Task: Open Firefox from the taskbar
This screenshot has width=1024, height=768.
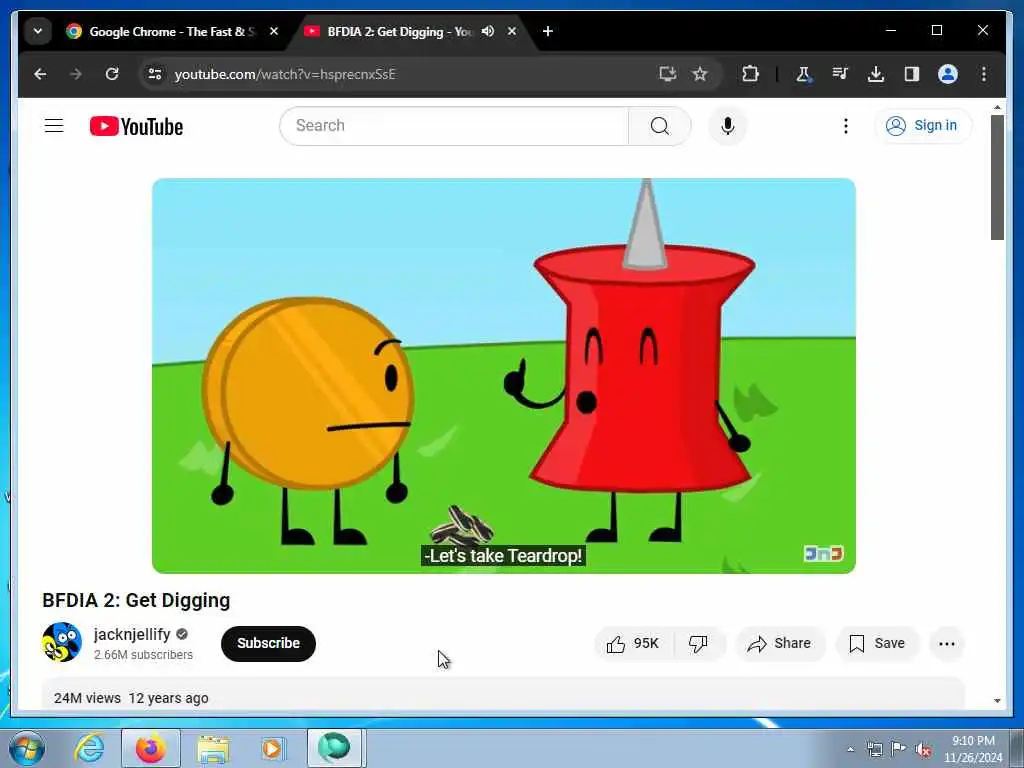Action: [x=151, y=748]
